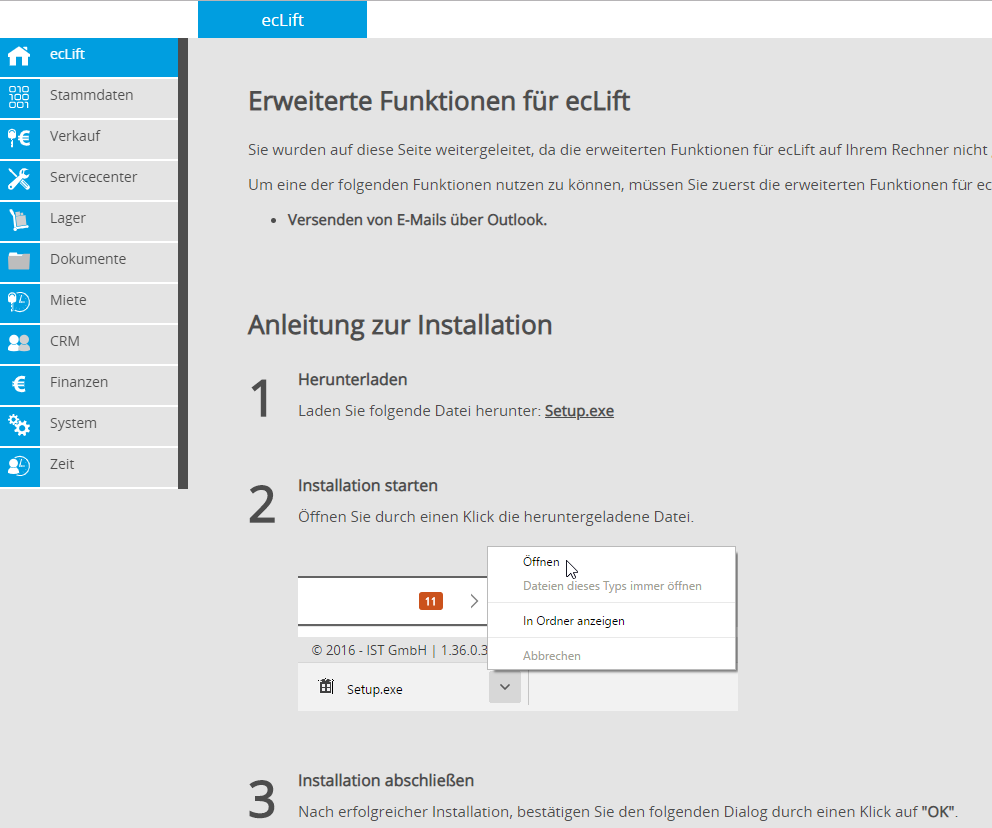
Task: Open the Dokumente folder icon
Action: point(19,261)
